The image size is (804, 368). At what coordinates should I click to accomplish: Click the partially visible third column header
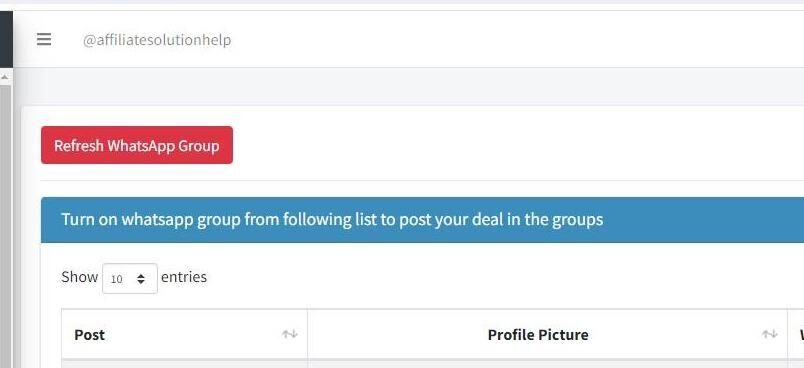(796, 334)
